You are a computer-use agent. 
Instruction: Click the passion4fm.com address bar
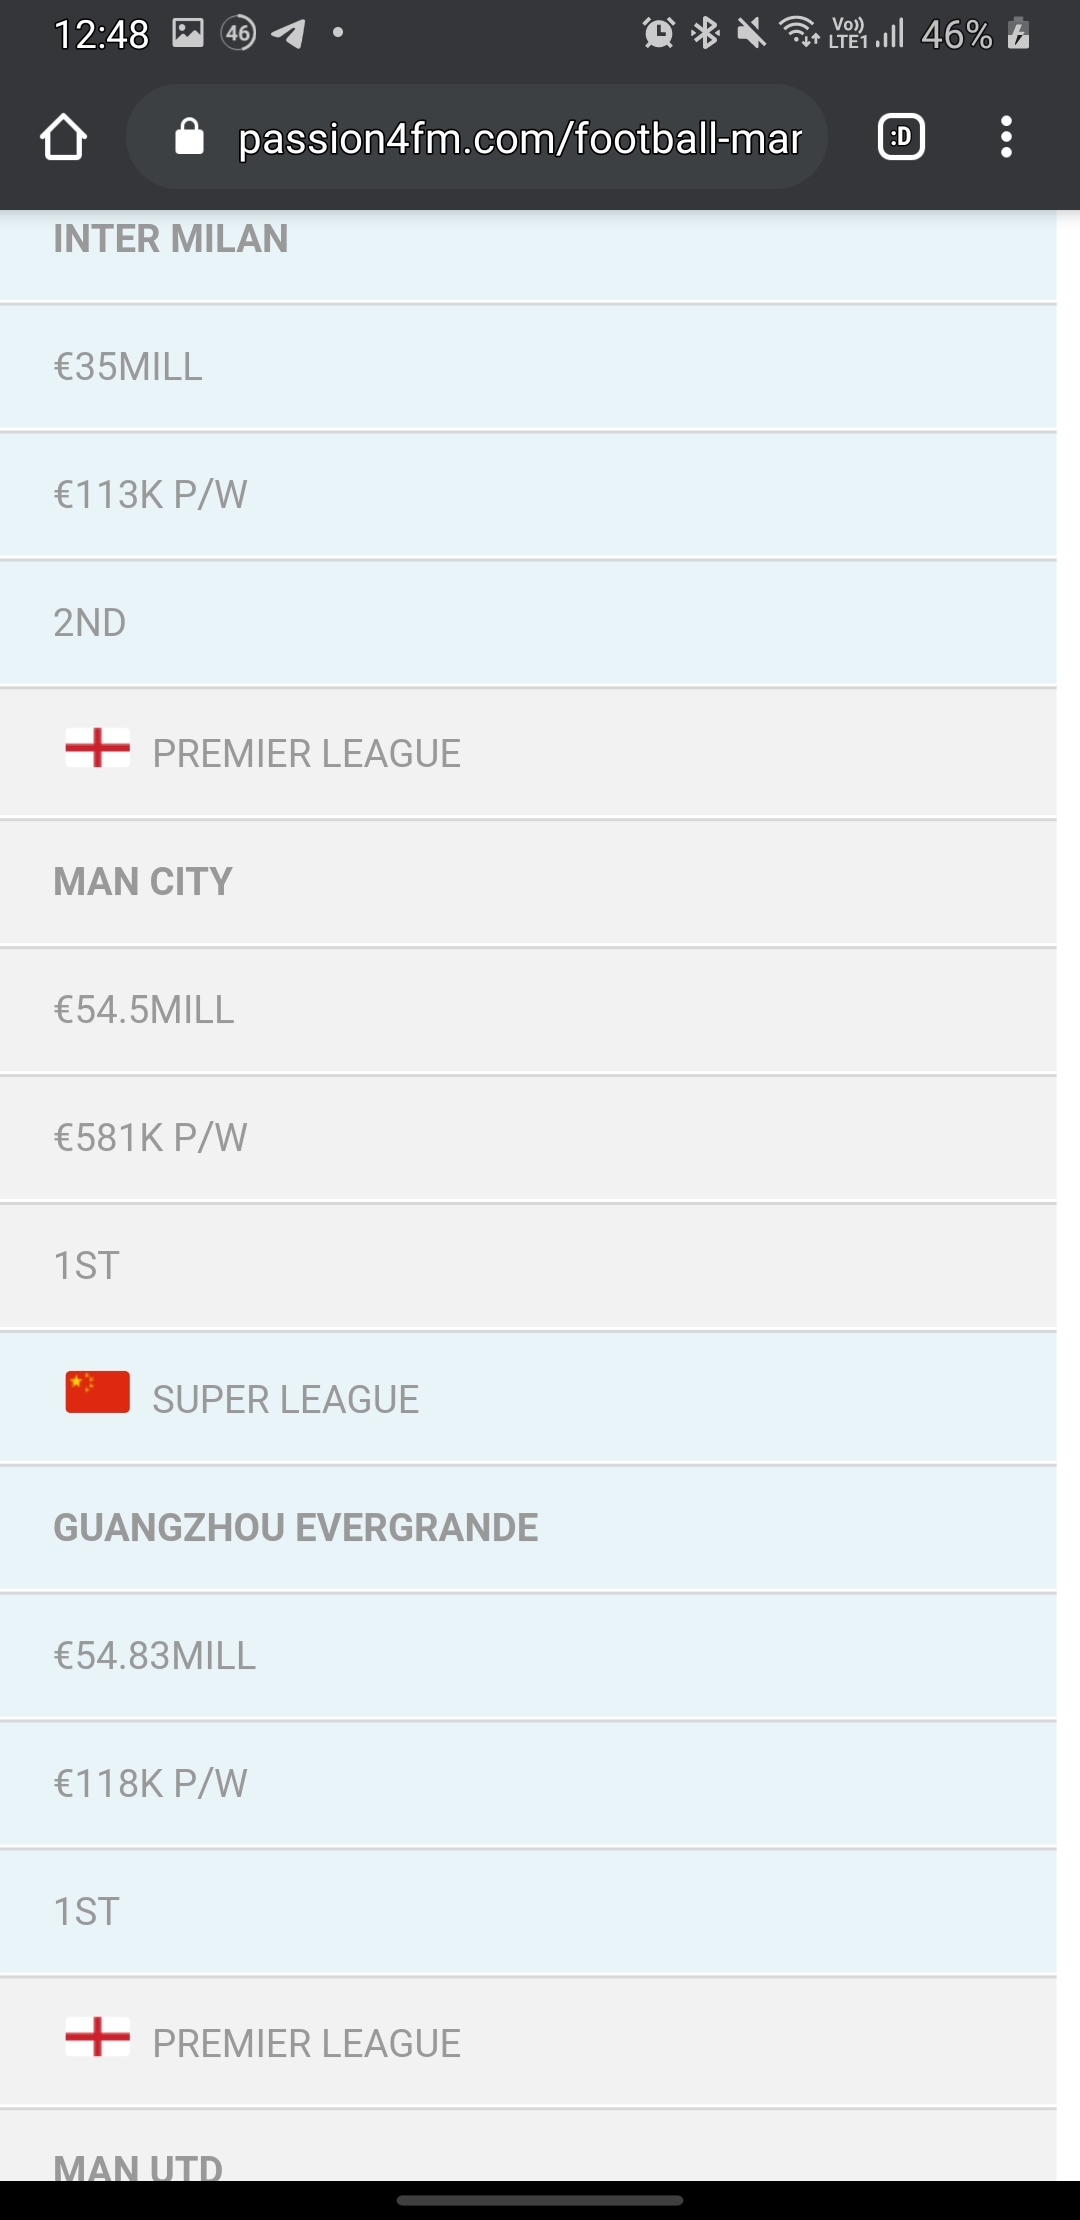click(519, 138)
